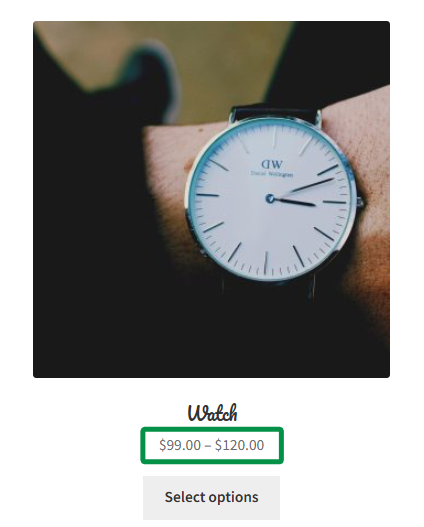Screen dimensions: 424x527
Task: Click the Select options button
Action: [x=211, y=497]
